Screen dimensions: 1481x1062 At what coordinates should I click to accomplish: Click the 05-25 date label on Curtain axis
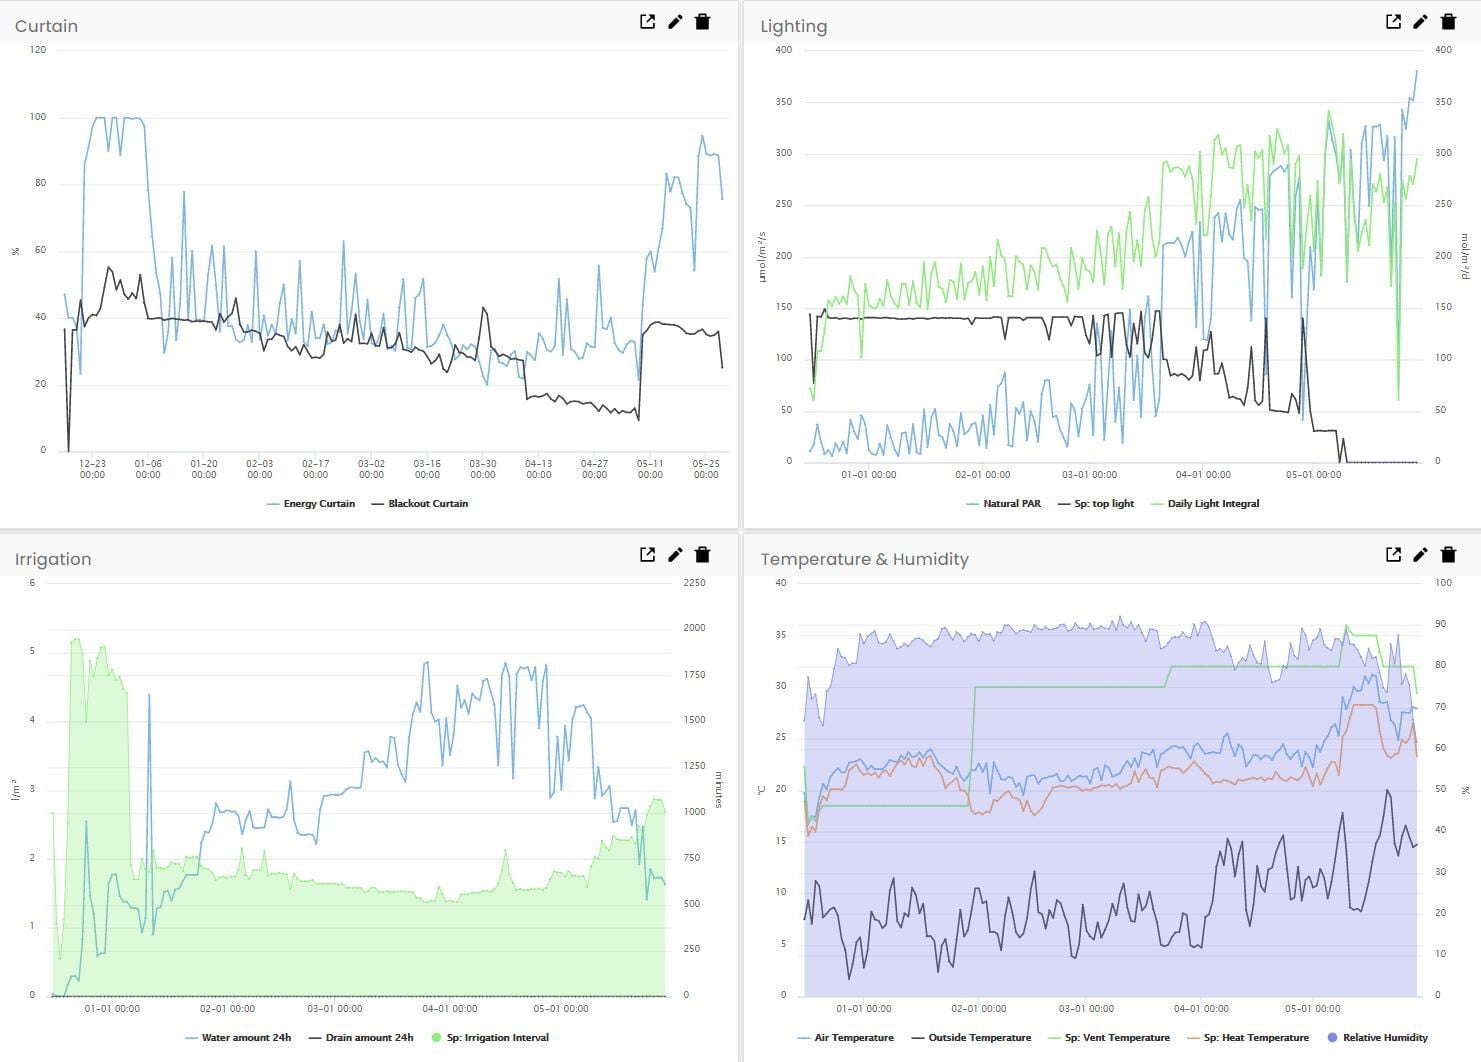[706, 469]
